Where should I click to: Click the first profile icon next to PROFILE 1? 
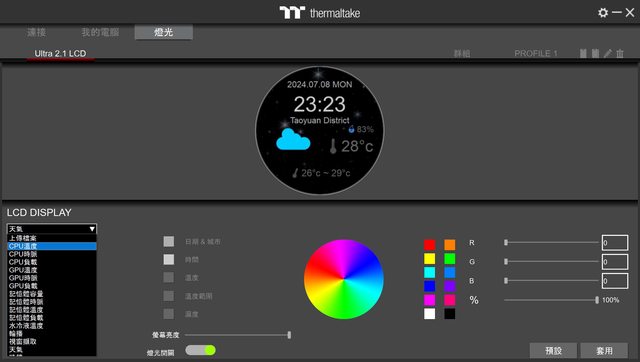pos(583,53)
